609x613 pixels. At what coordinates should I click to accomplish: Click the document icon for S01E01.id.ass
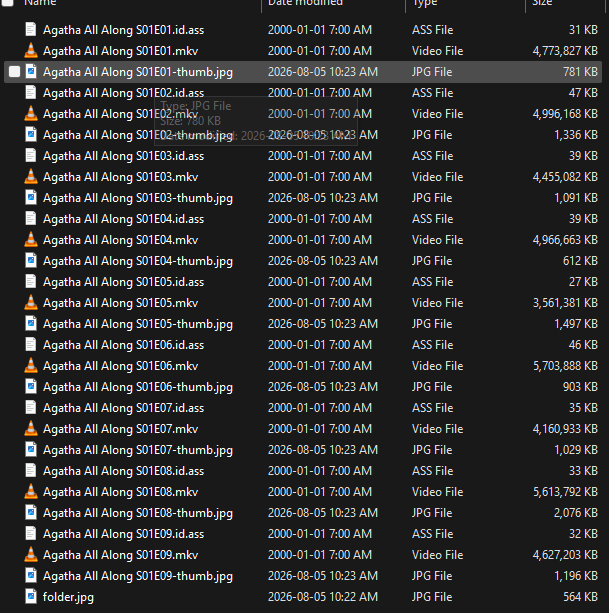(x=31, y=30)
